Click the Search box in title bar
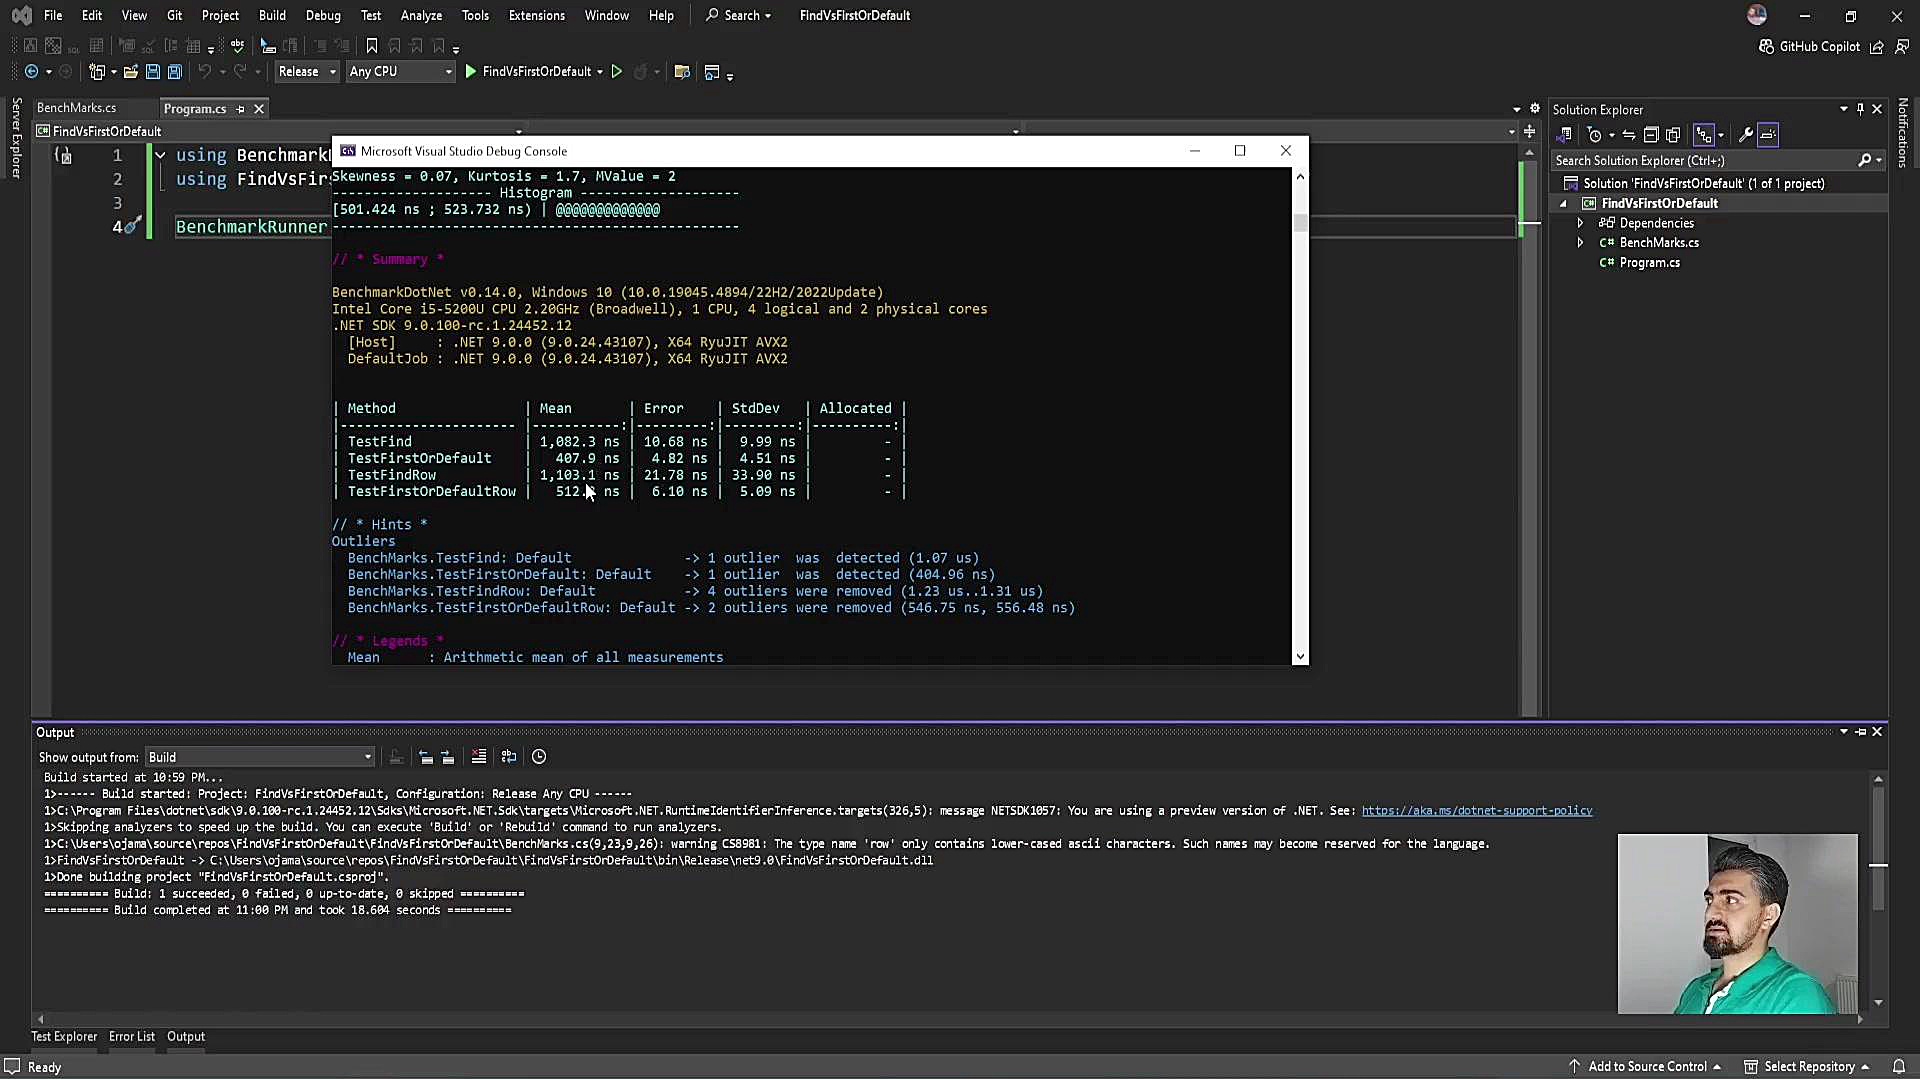The image size is (1920, 1080). coord(739,15)
